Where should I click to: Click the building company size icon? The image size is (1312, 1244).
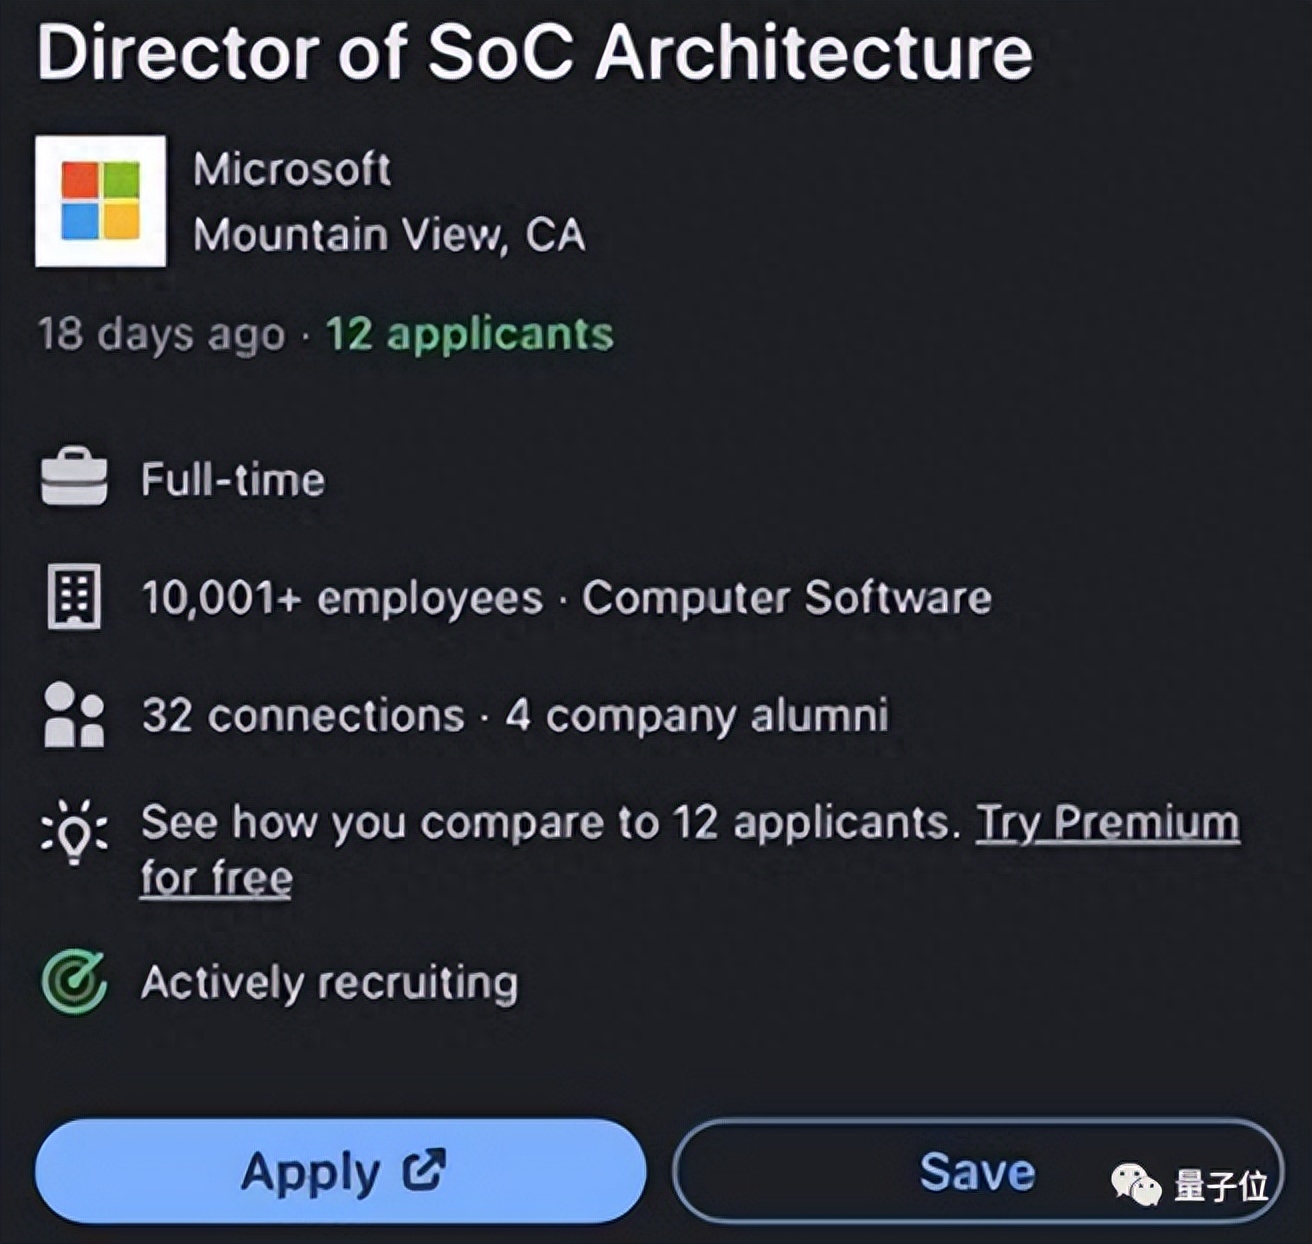coord(74,596)
